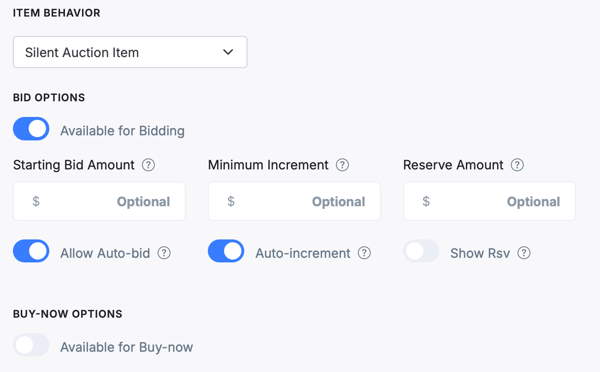Focus the Starting Bid Amount field
The height and width of the screenshot is (372, 600).
[99, 201]
